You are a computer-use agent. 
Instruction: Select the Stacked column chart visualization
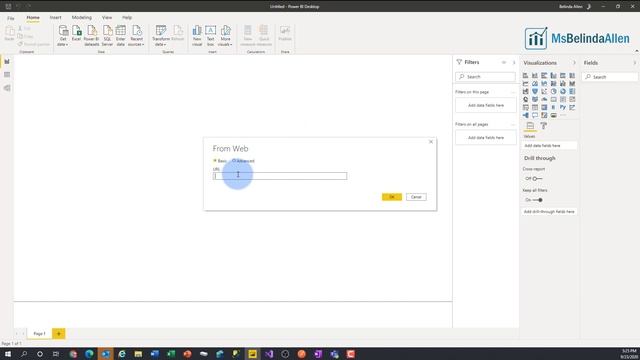(x=535, y=76)
